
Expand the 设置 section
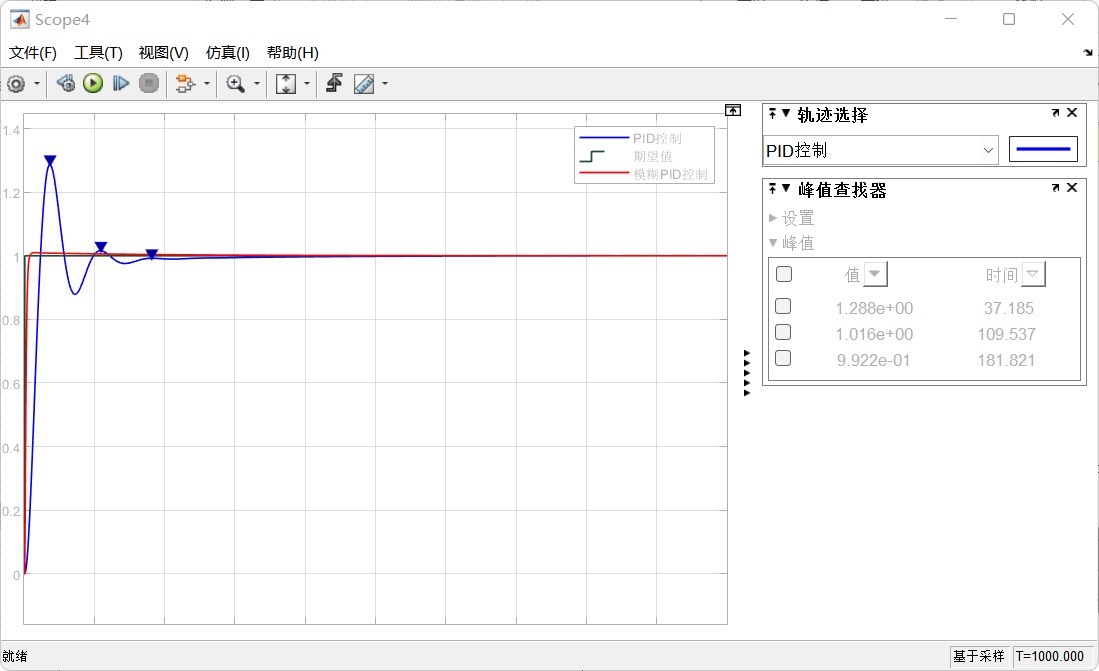773,218
